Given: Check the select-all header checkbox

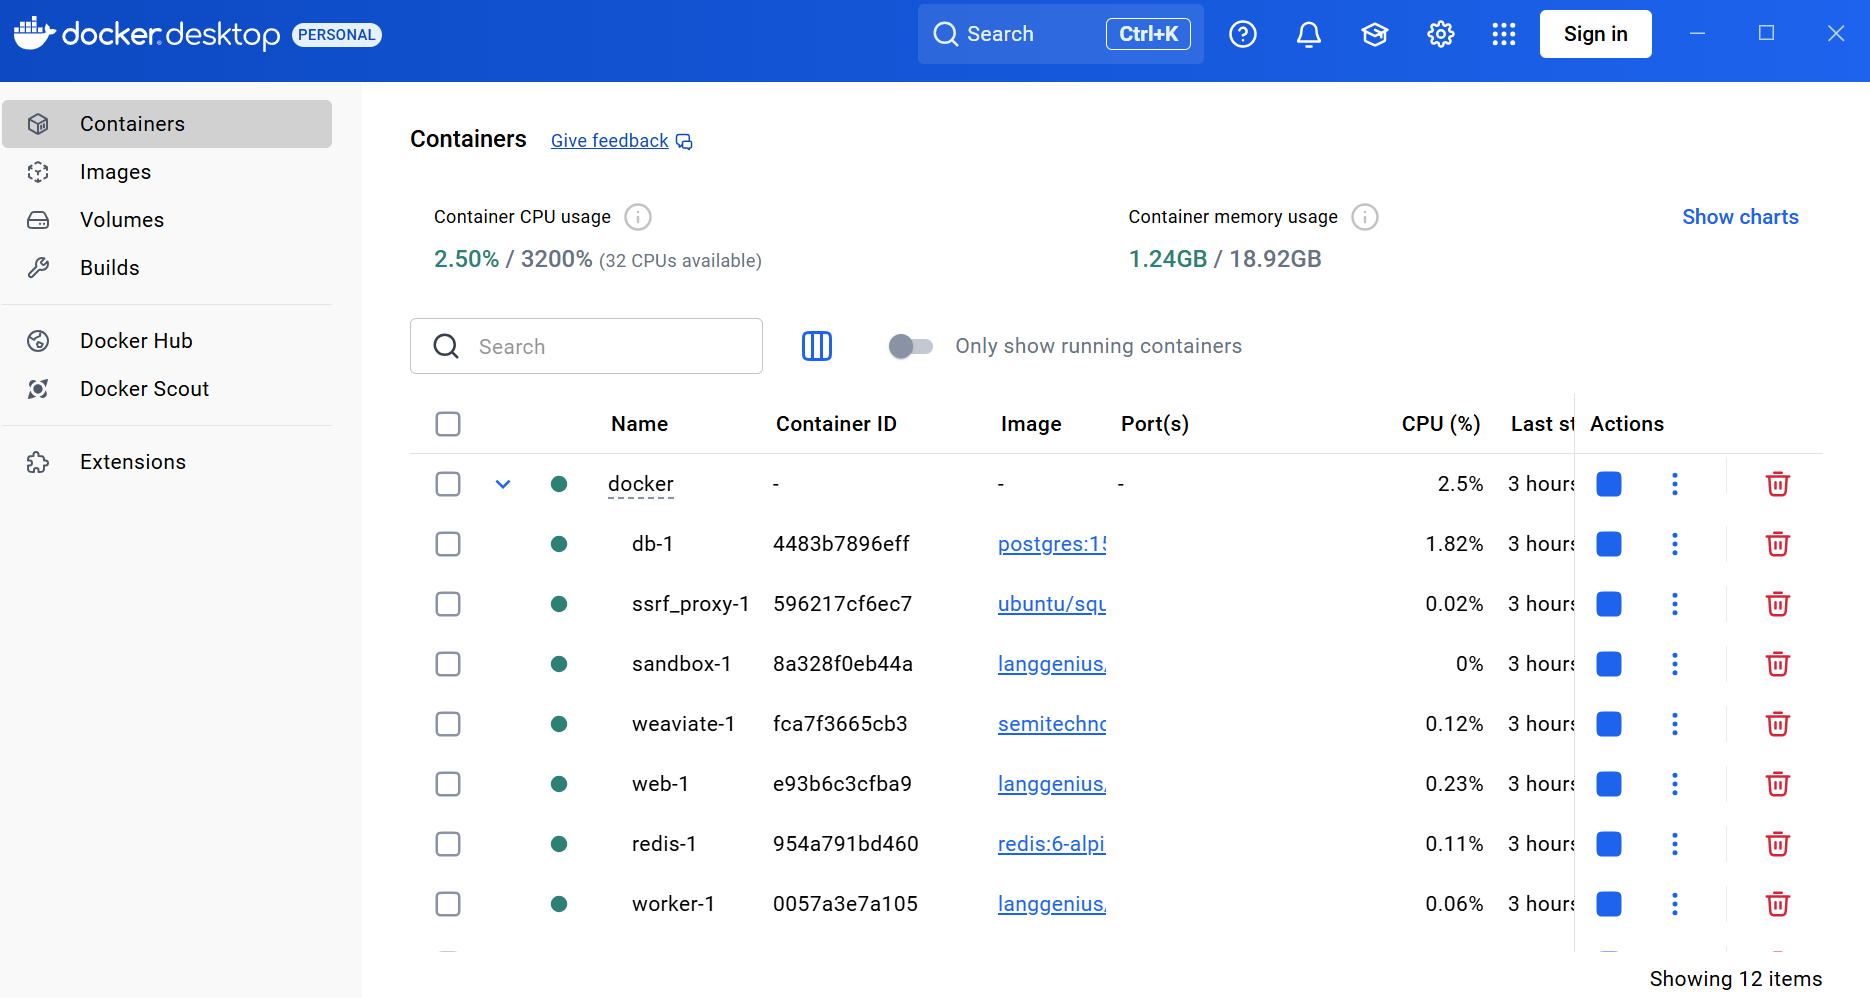Looking at the screenshot, I should pos(448,424).
